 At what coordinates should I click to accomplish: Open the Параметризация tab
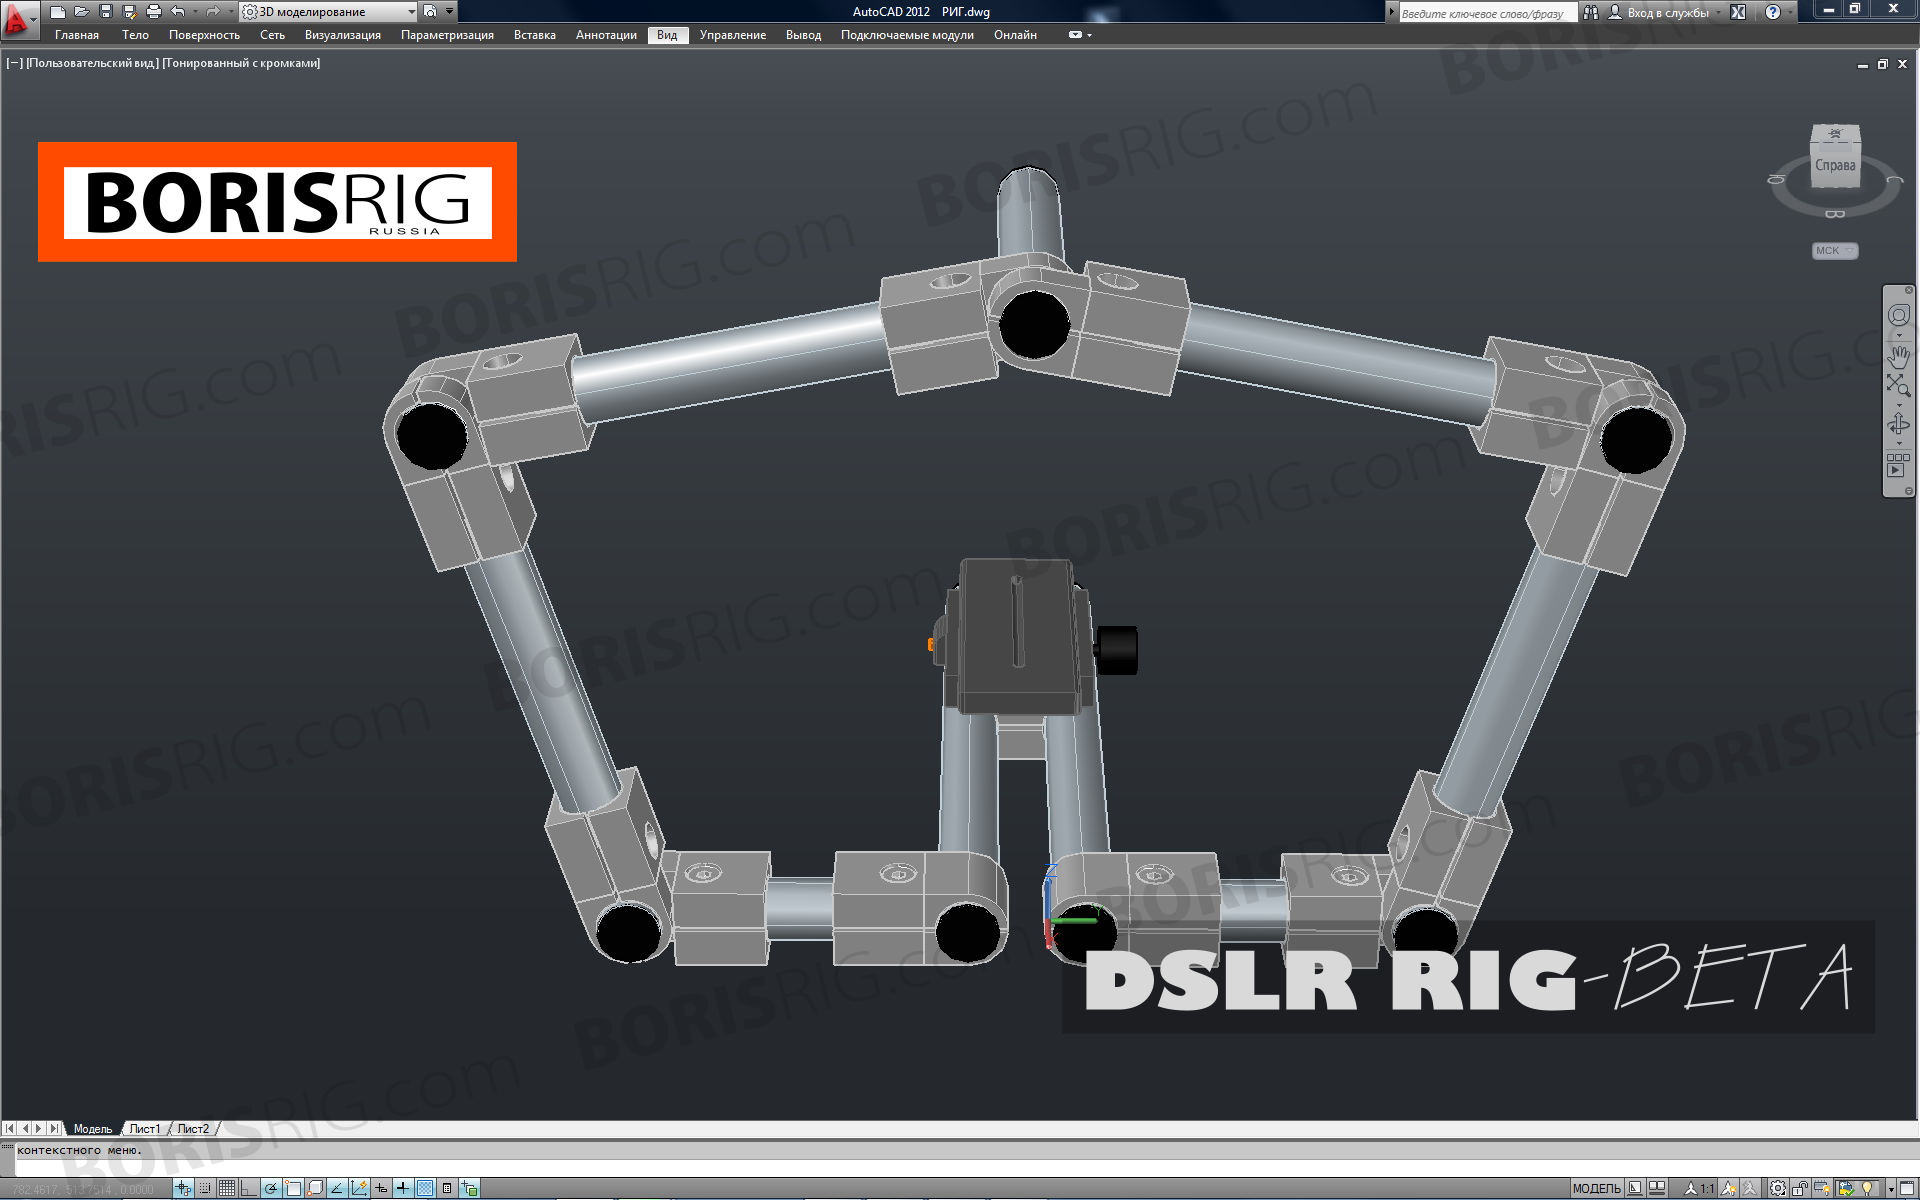pos(447,35)
